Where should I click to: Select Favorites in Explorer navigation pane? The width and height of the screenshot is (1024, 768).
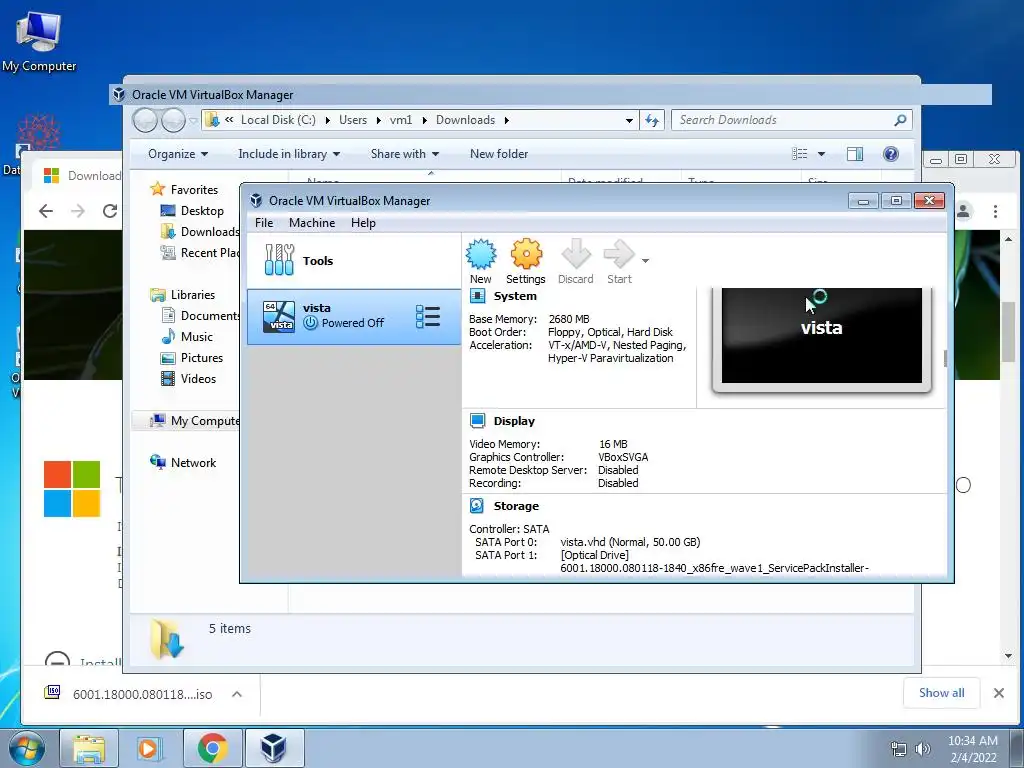pos(194,189)
